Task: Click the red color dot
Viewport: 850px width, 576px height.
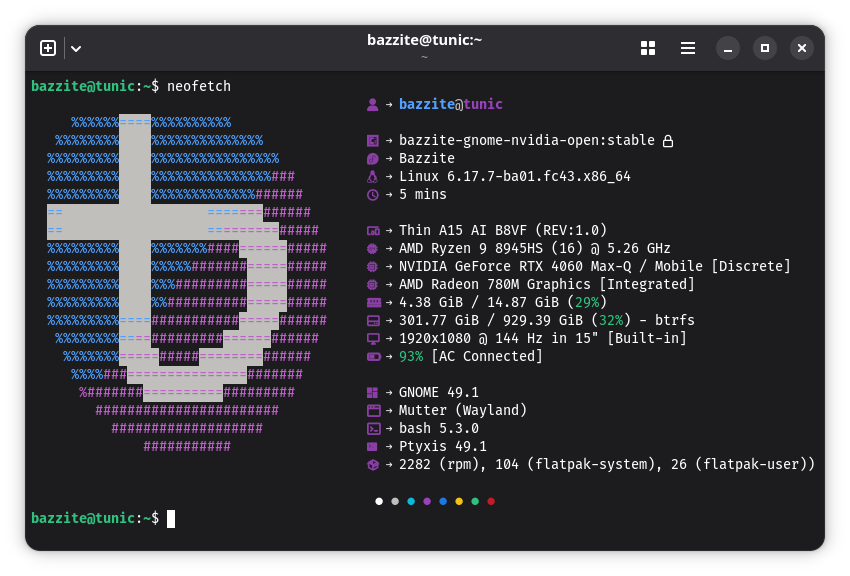Action: [x=491, y=501]
